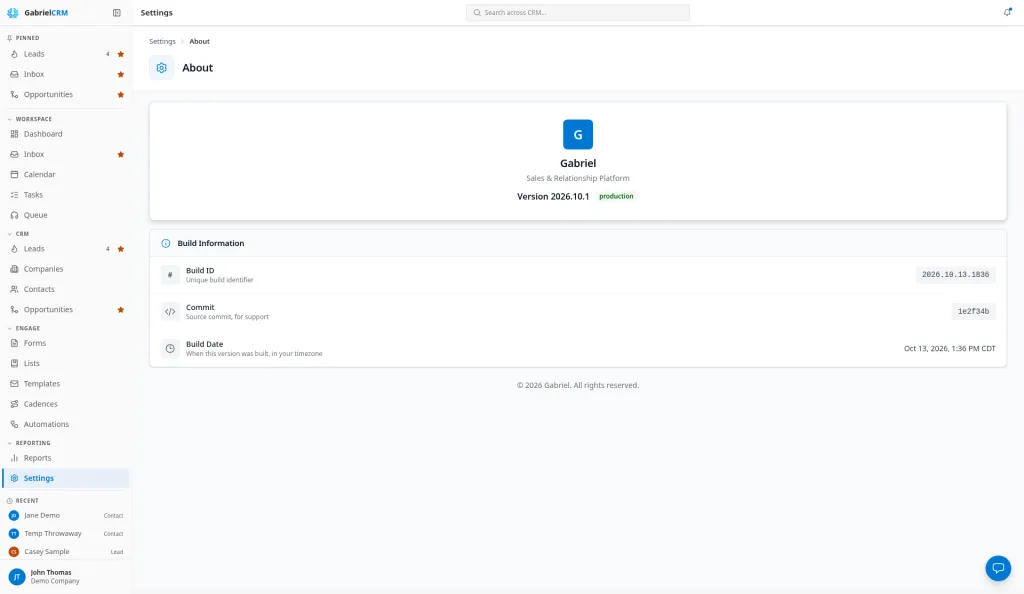Open recent lead Casey Sample

coord(65,552)
